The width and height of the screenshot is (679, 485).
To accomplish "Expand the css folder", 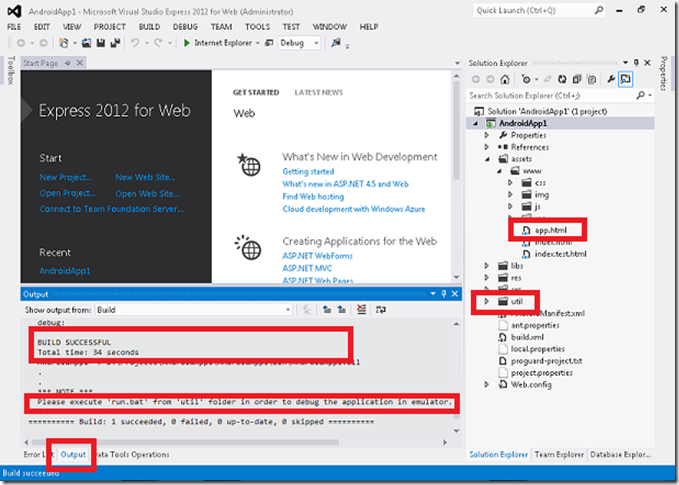I will point(511,183).
